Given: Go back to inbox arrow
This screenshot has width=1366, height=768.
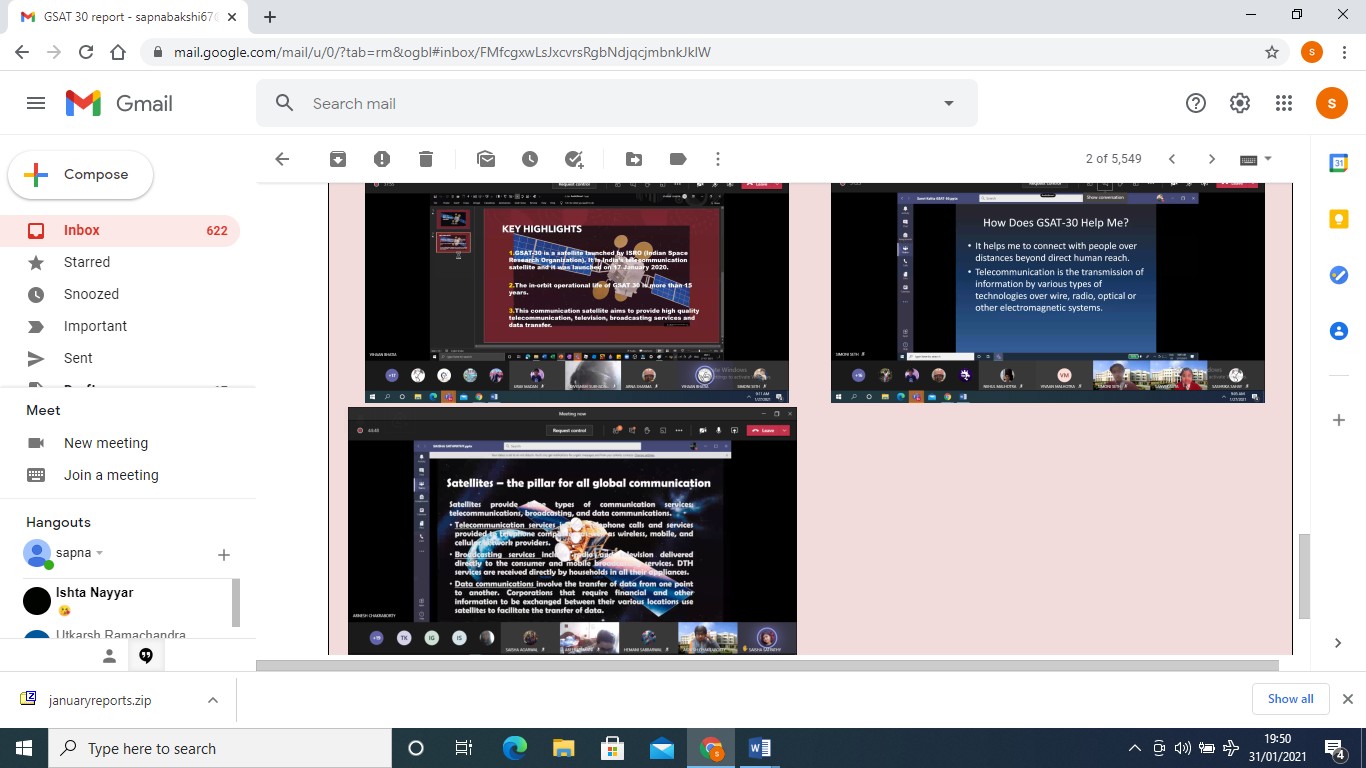Looking at the screenshot, I should pyautogui.click(x=282, y=159).
